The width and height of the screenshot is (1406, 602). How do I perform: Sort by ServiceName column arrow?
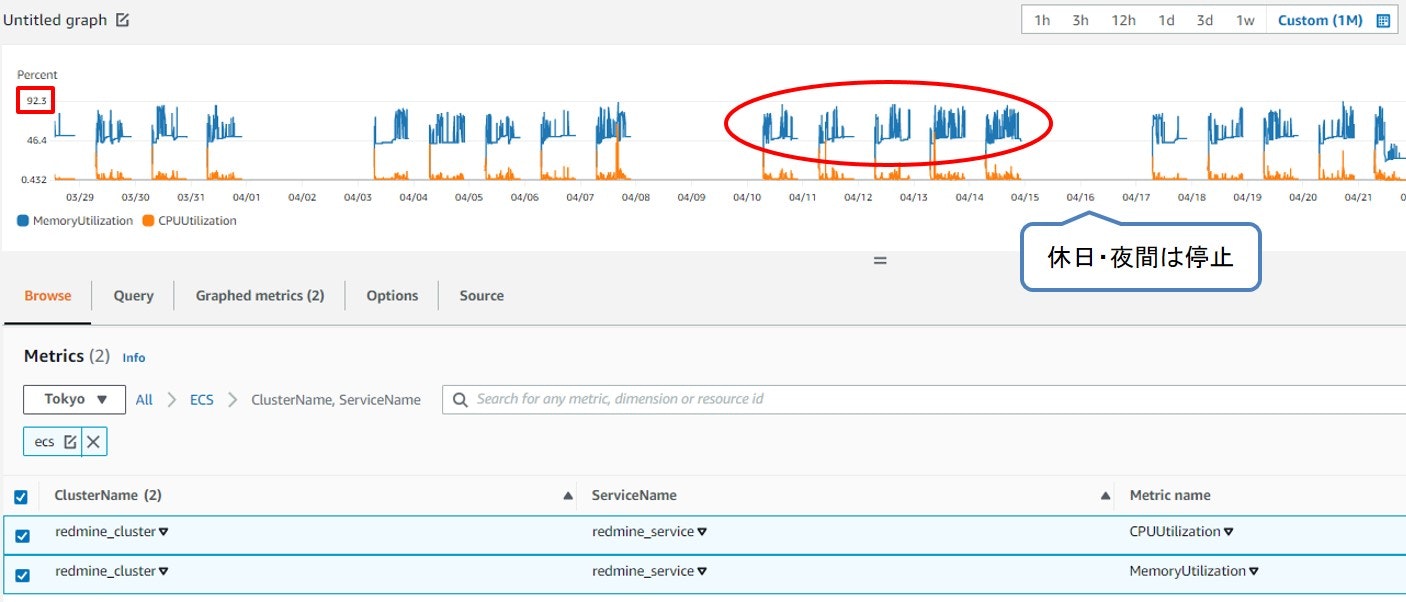(1106, 496)
